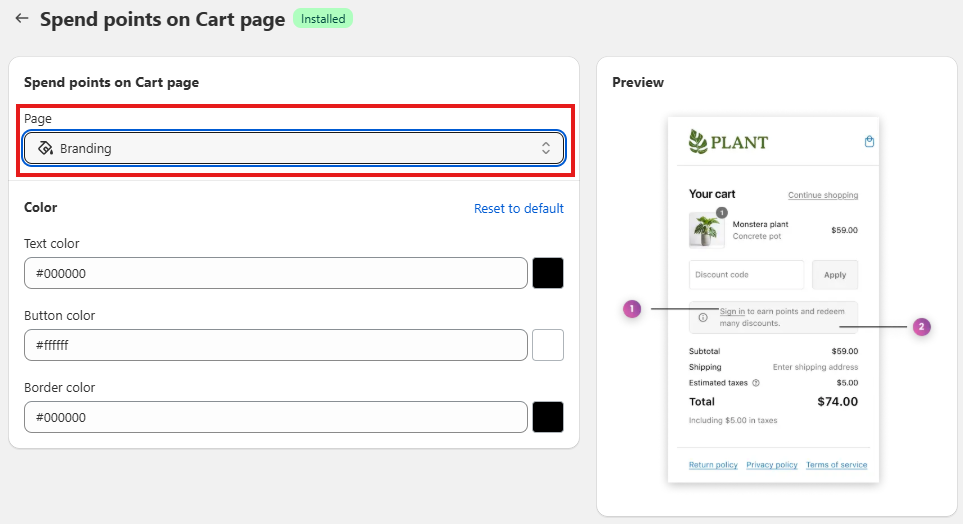Reset colors via Reset to default

point(518,208)
